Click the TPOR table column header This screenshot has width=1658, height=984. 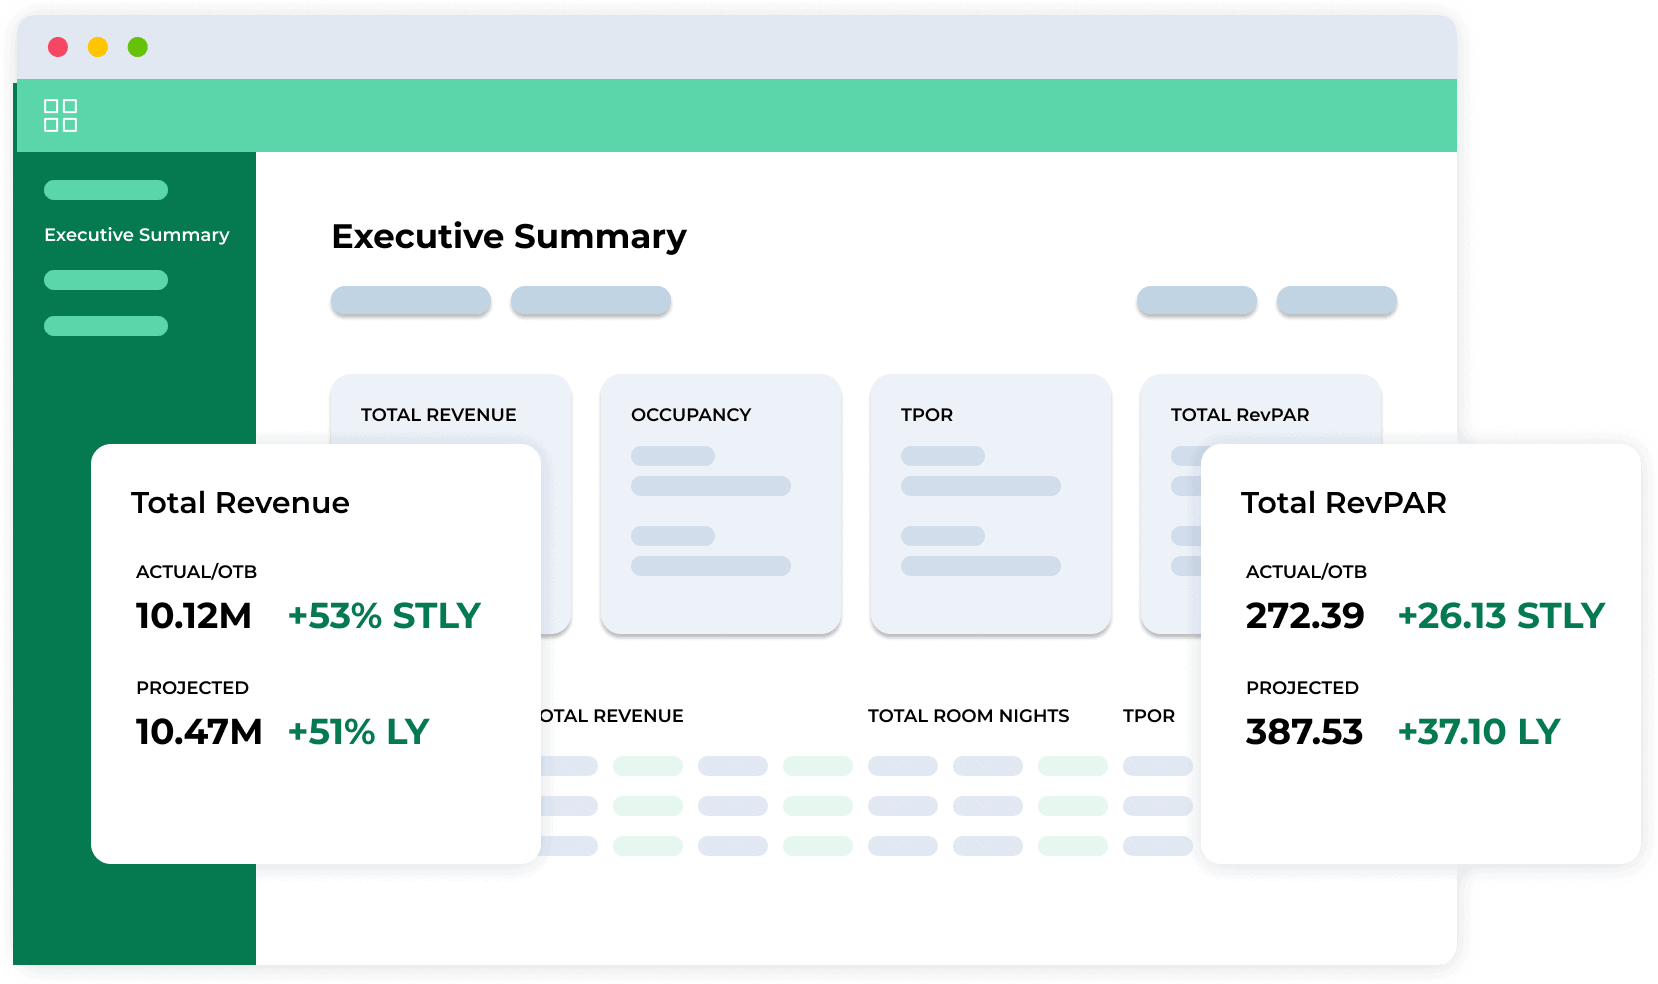coord(1149,716)
